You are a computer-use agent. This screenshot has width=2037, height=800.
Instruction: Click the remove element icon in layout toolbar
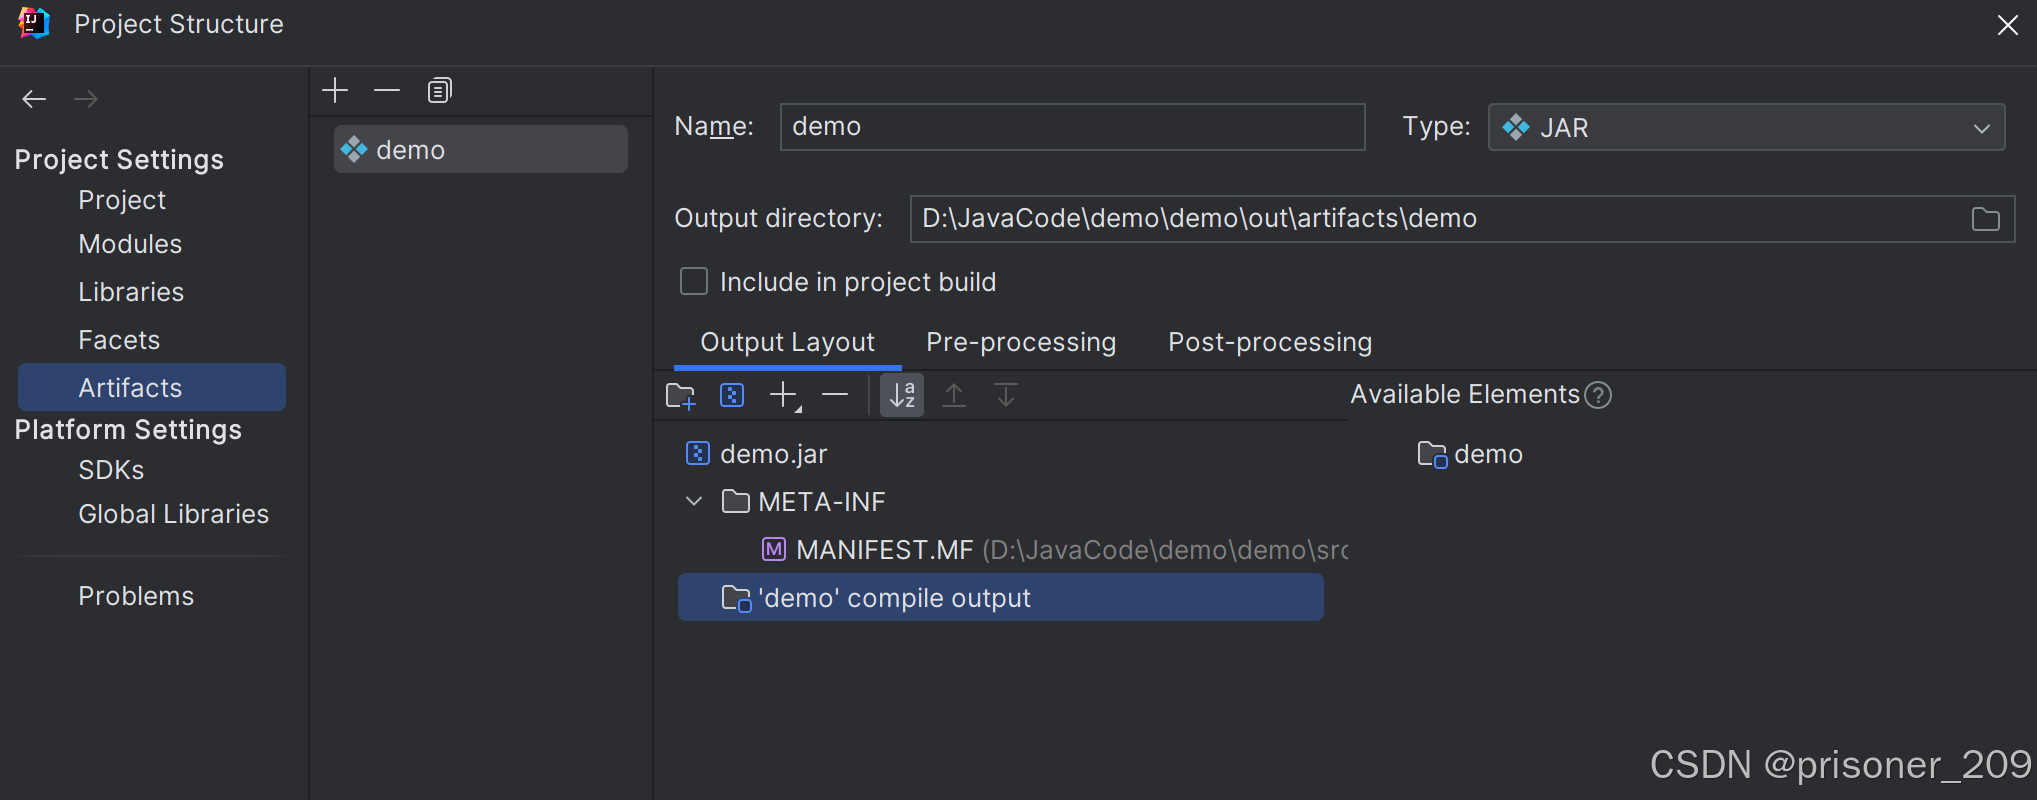coord(835,396)
